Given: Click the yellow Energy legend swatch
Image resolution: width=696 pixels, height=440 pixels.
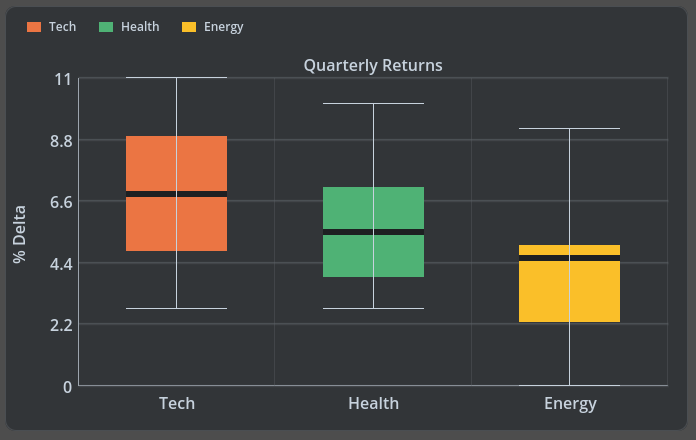Looking at the screenshot, I should pos(189,27).
